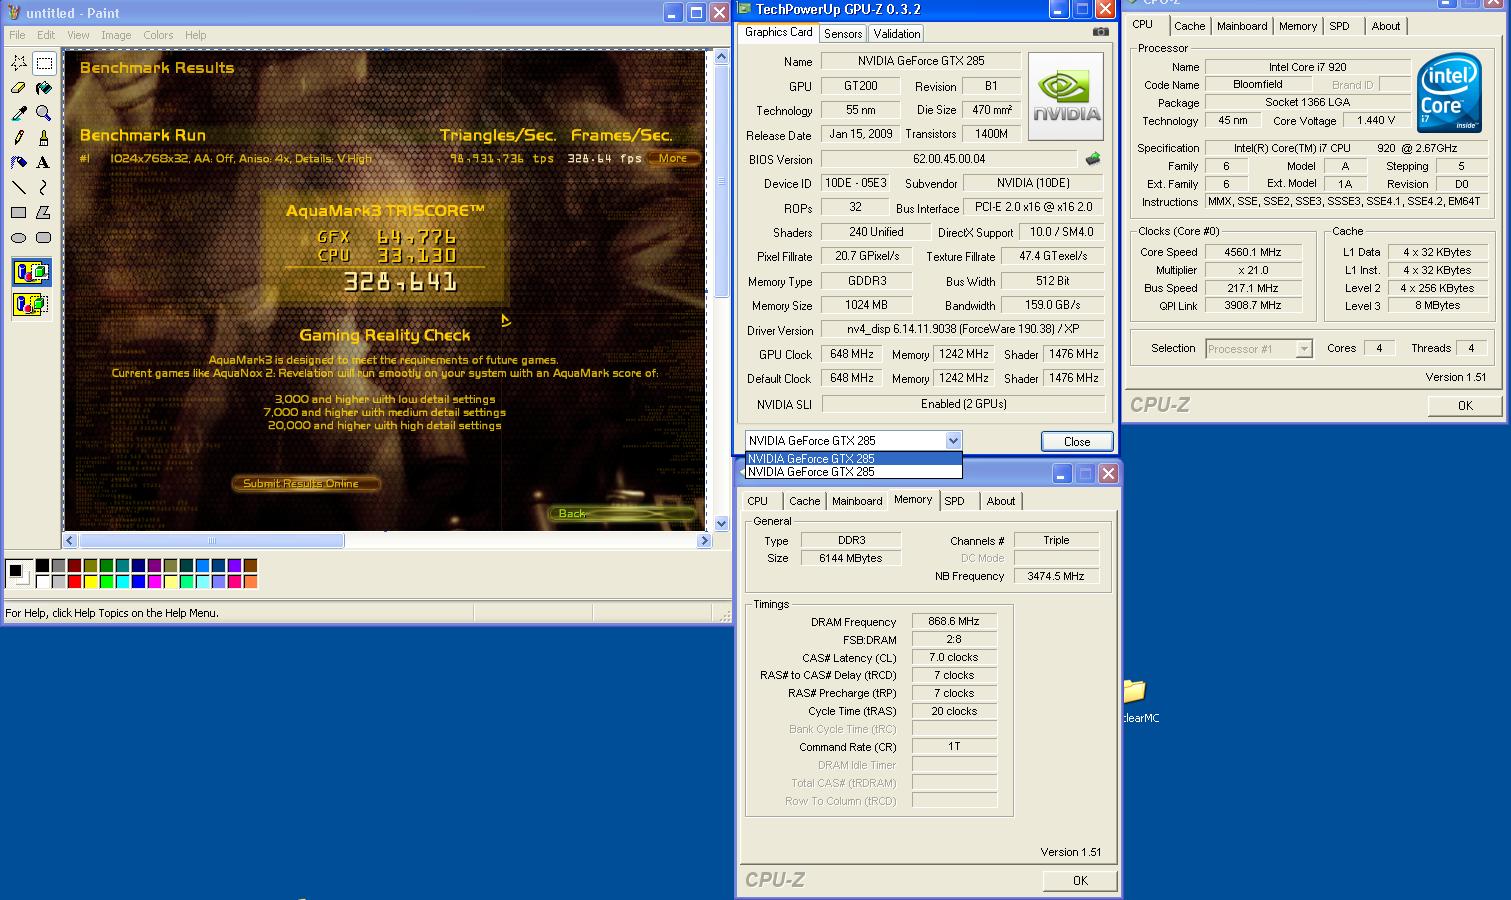
Task: Pick the yellow color swatch
Action: pyautogui.click(x=90, y=581)
